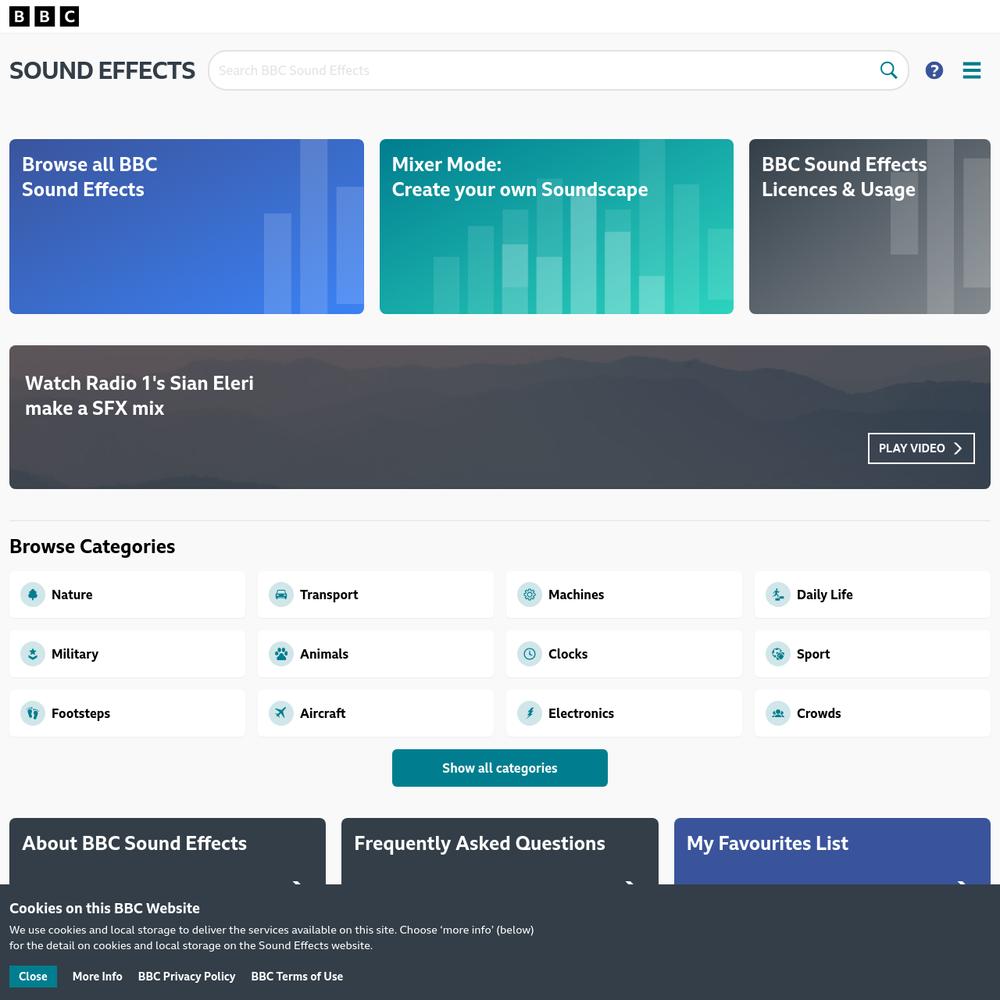Open Frequently Asked Questions card
The width and height of the screenshot is (1000, 1000).
[x=499, y=851]
